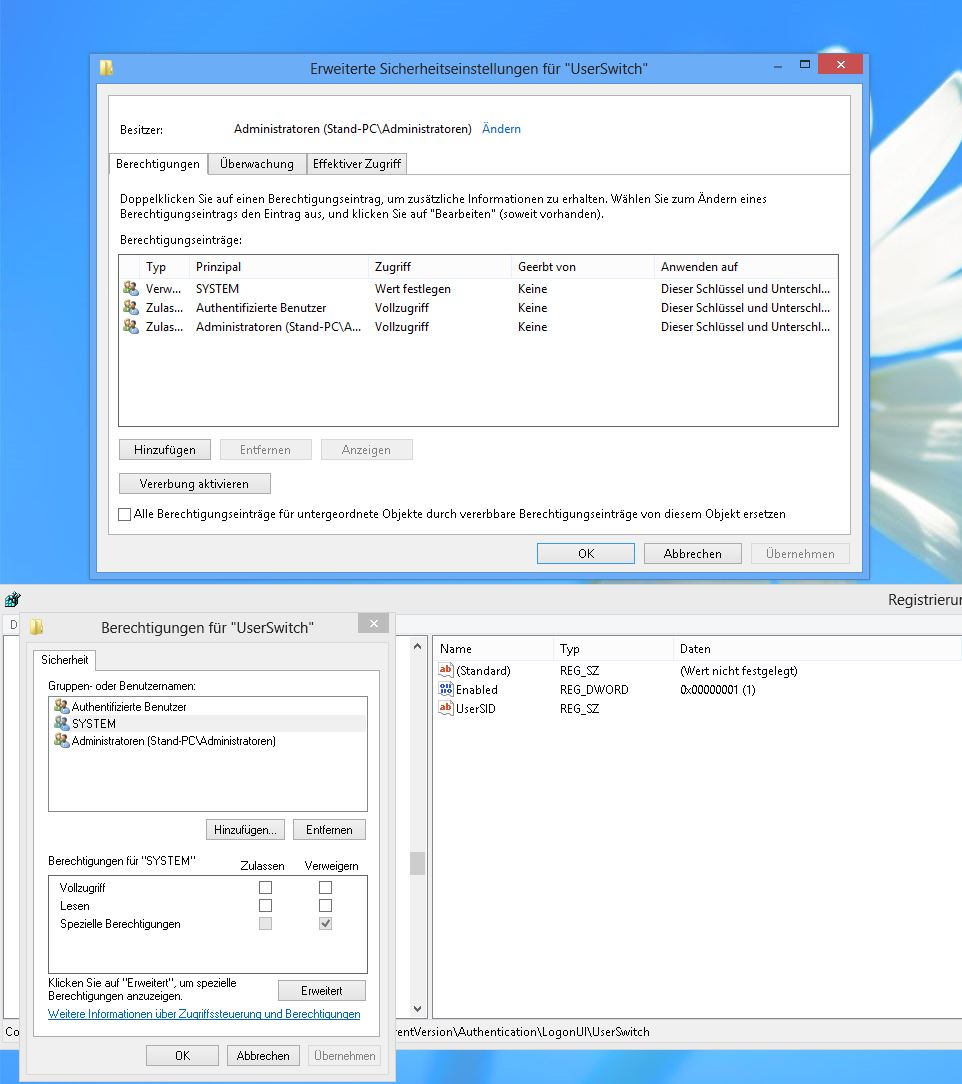Click the group icon of Administratoren permission entry row

[x=131, y=326]
